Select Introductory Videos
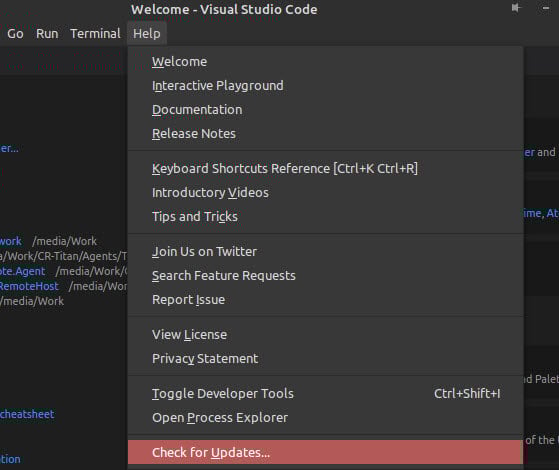The height and width of the screenshot is (470, 559). click(x=325, y=193)
